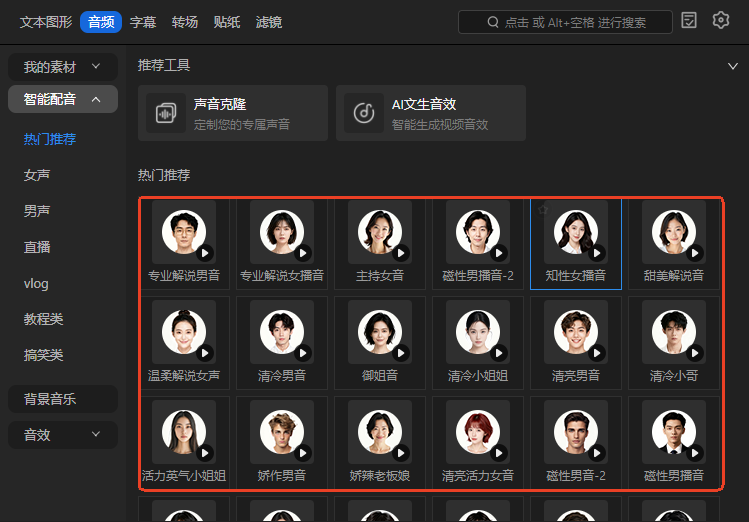Open the settings gear icon
The width and height of the screenshot is (749, 522).
click(721, 20)
